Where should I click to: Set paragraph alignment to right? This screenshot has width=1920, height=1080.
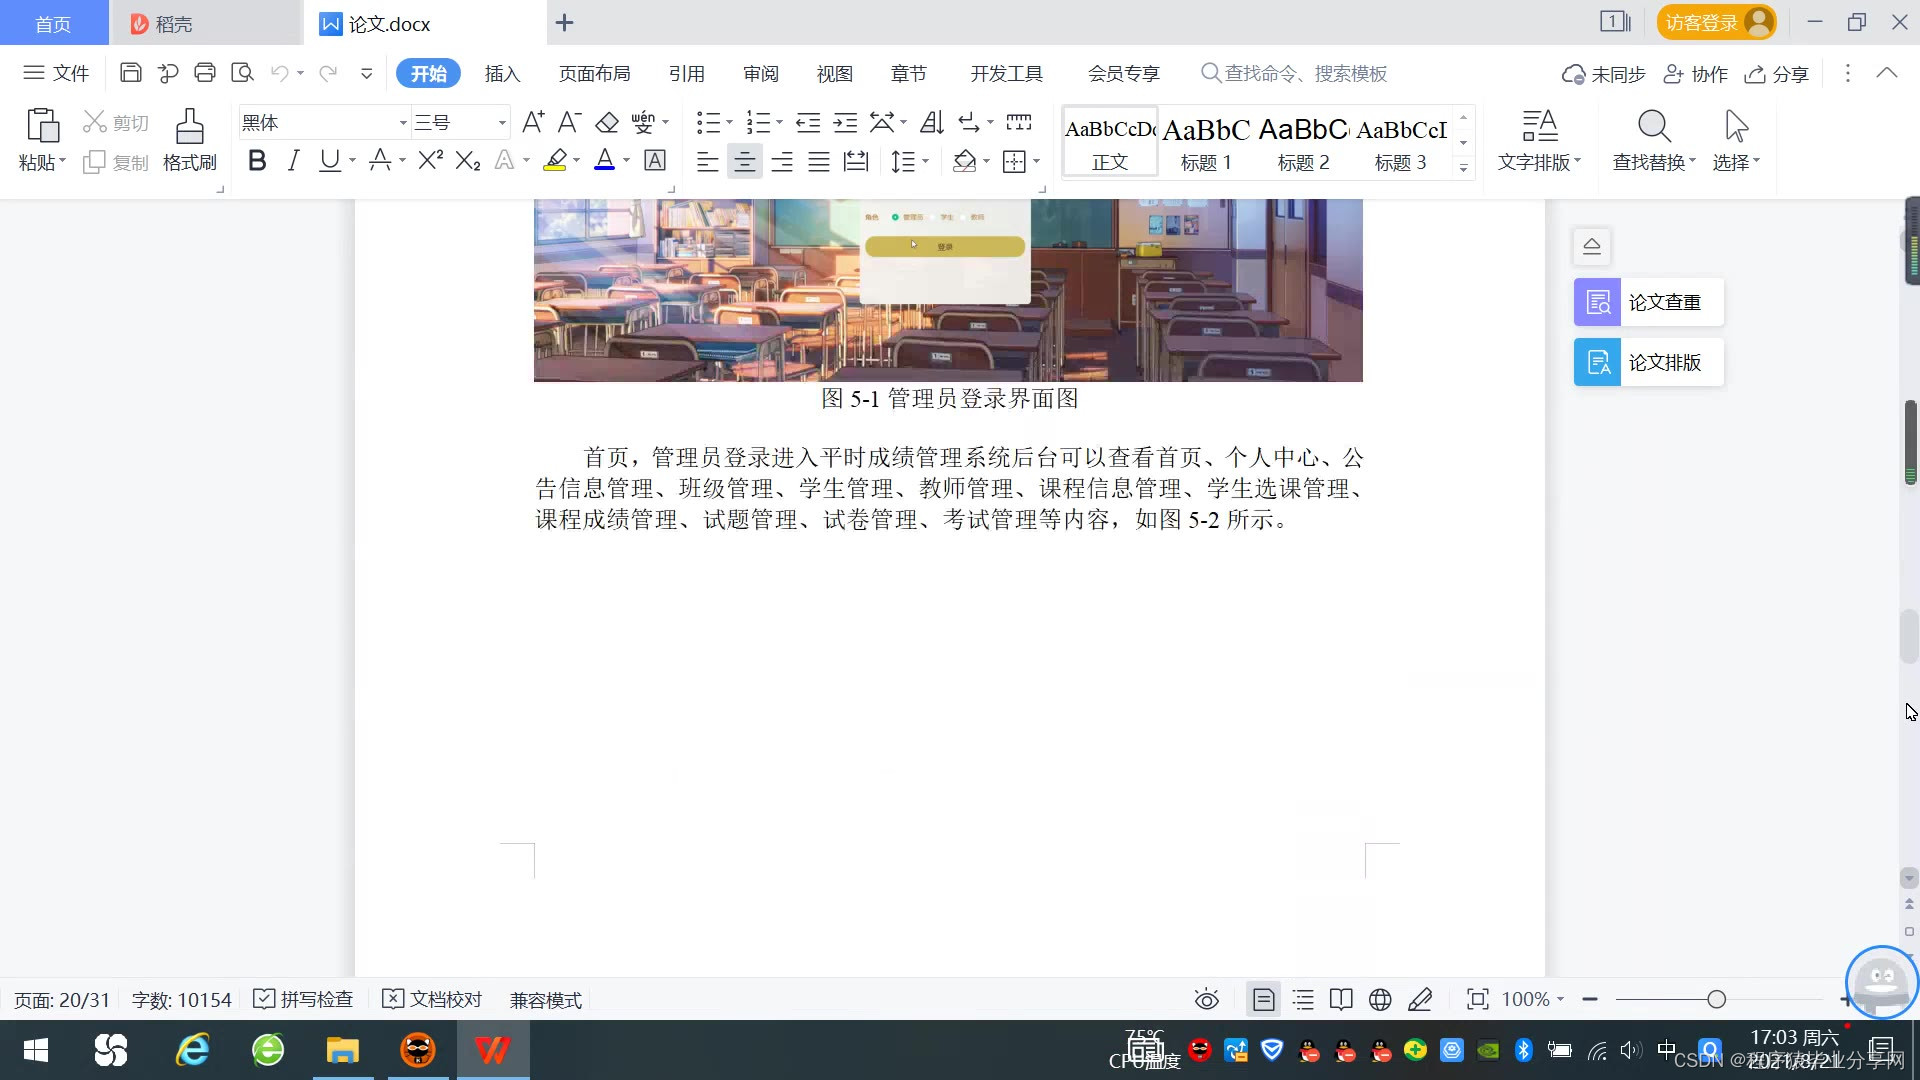pyautogui.click(x=781, y=161)
